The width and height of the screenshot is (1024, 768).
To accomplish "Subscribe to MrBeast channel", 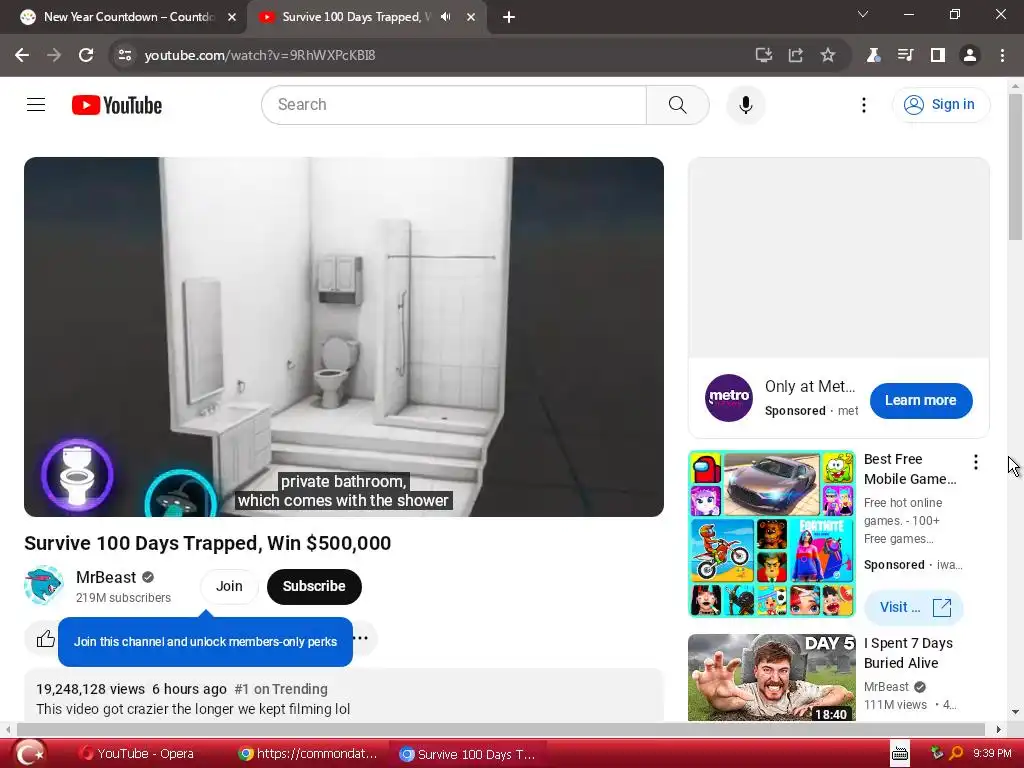I will (x=314, y=586).
